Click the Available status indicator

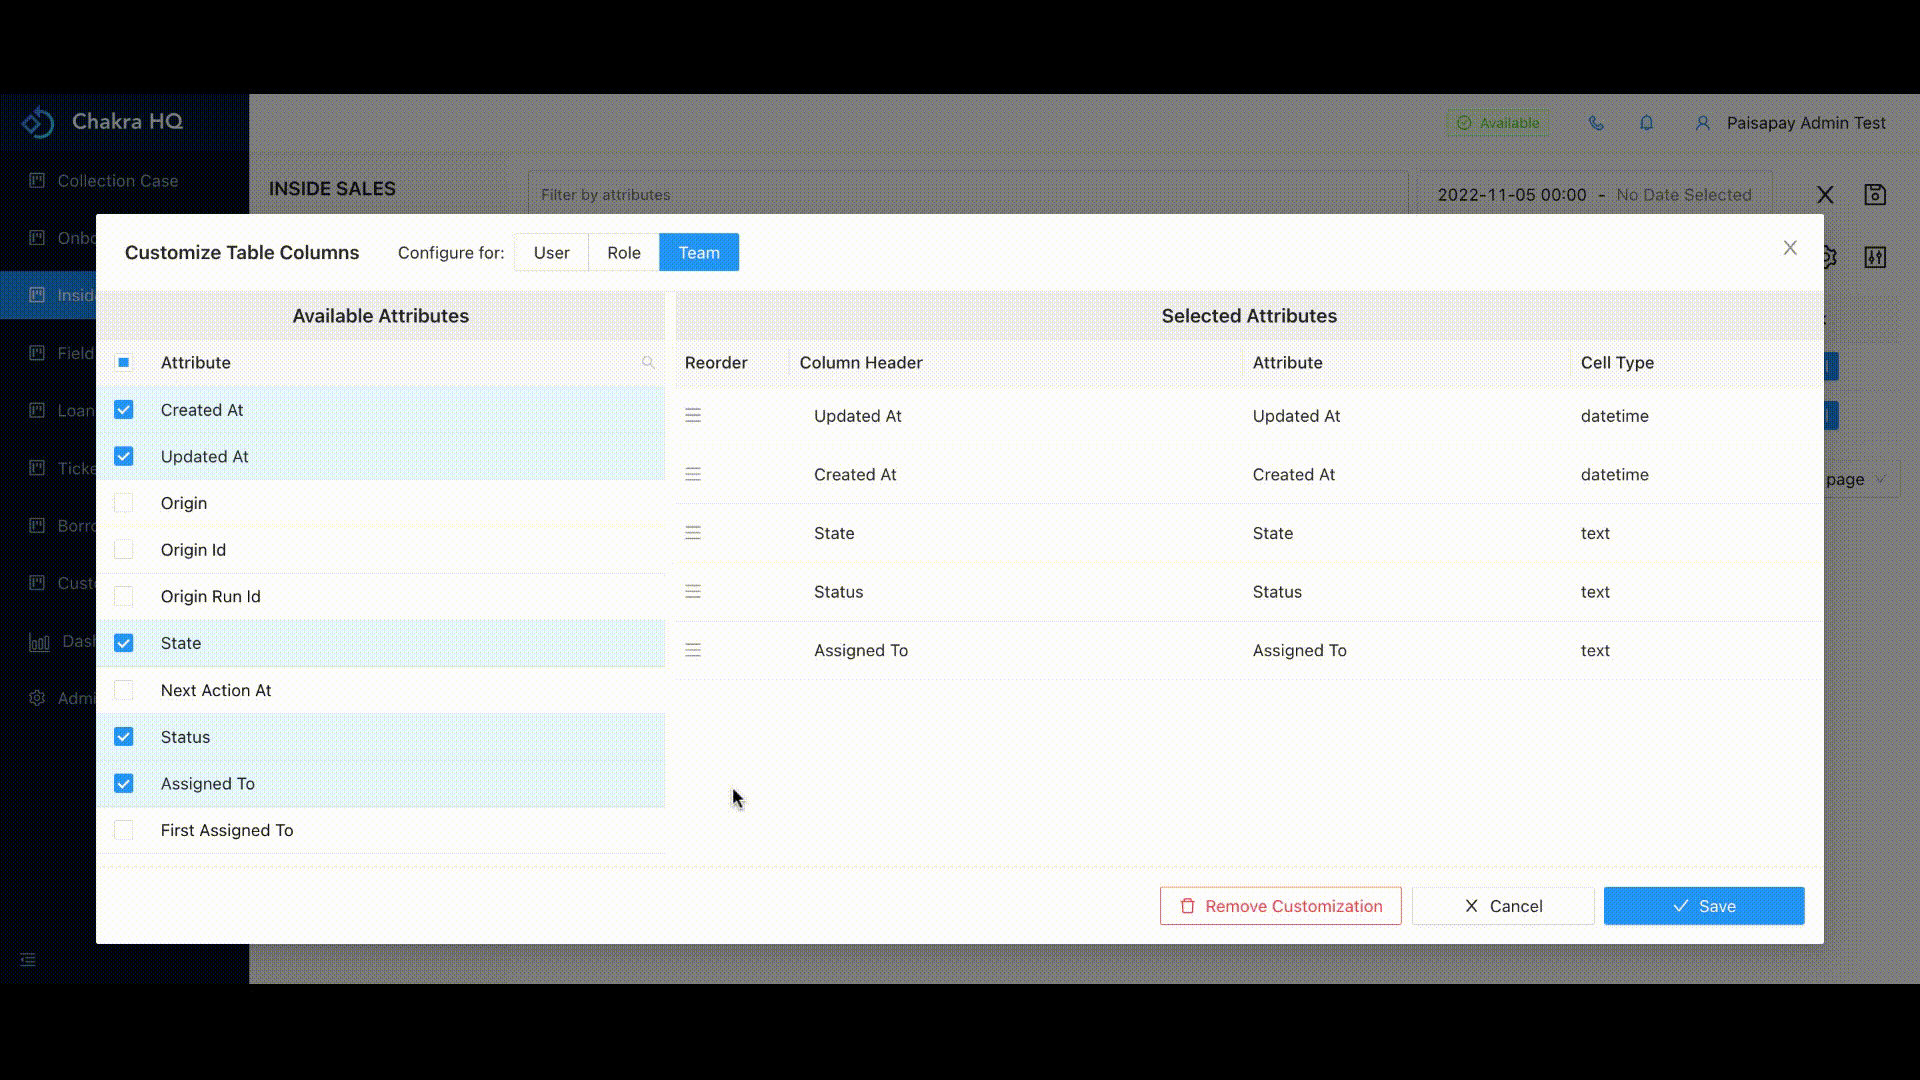1498,122
